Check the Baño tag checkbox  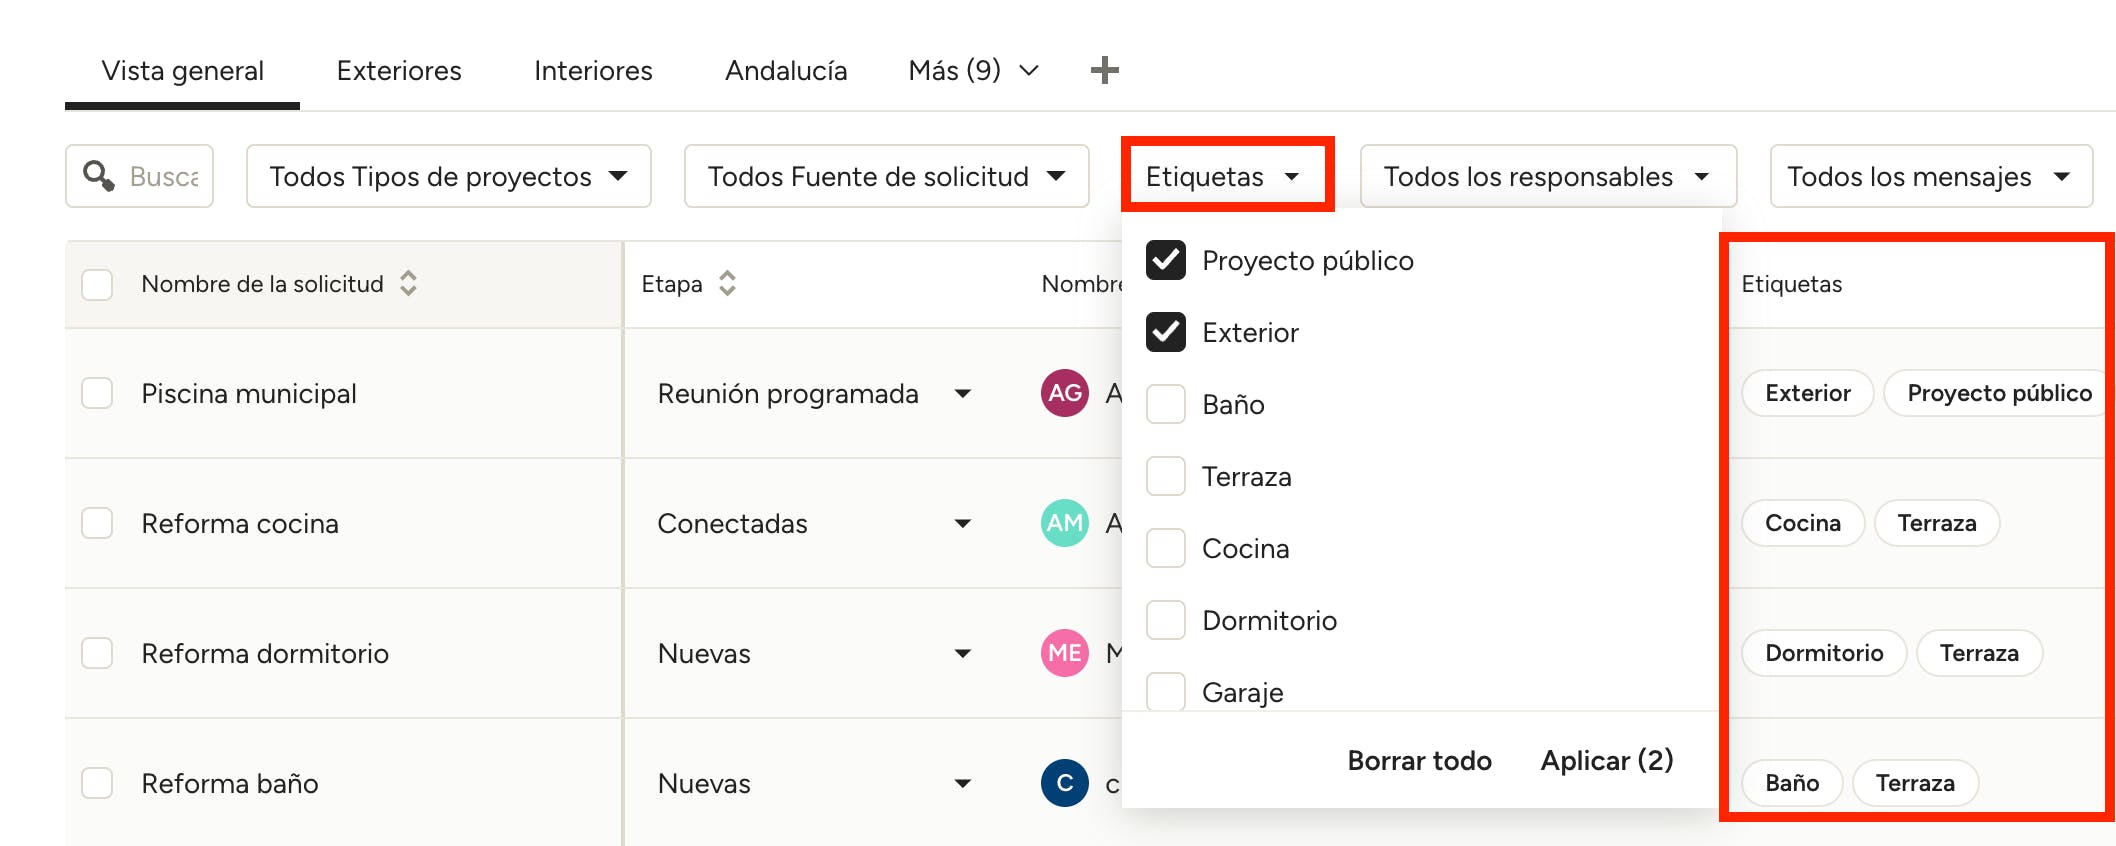point(1166,405)
